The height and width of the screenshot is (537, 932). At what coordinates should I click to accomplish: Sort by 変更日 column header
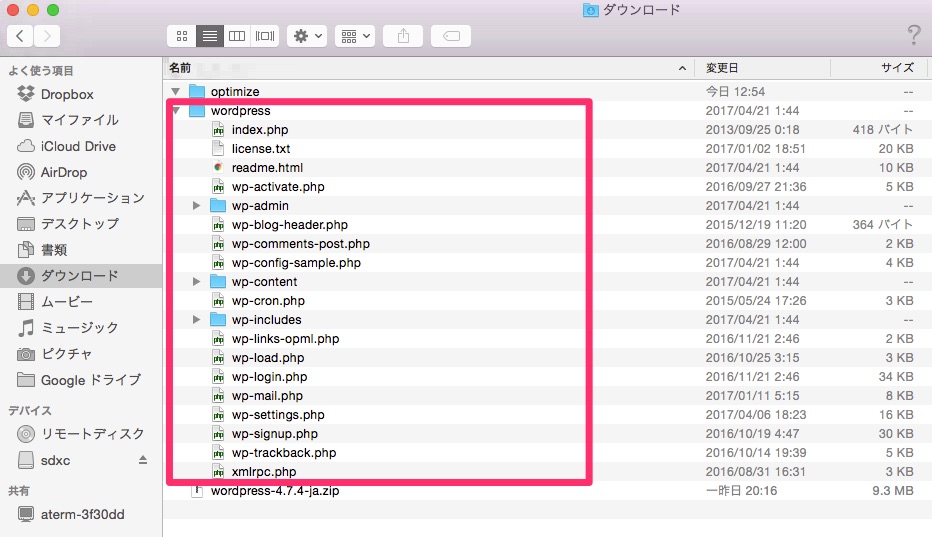(762, 68)
